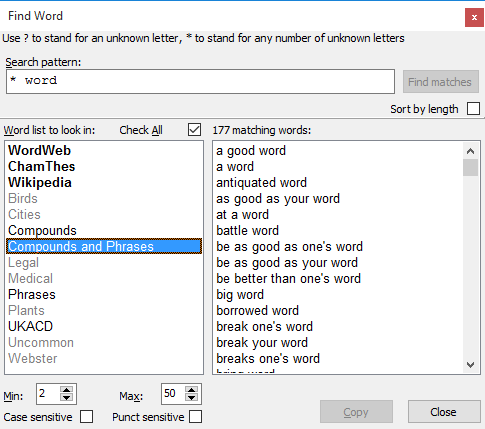Click into the Search pattern field
Viewport: 485px width, 429px height.
coord(200,82)
